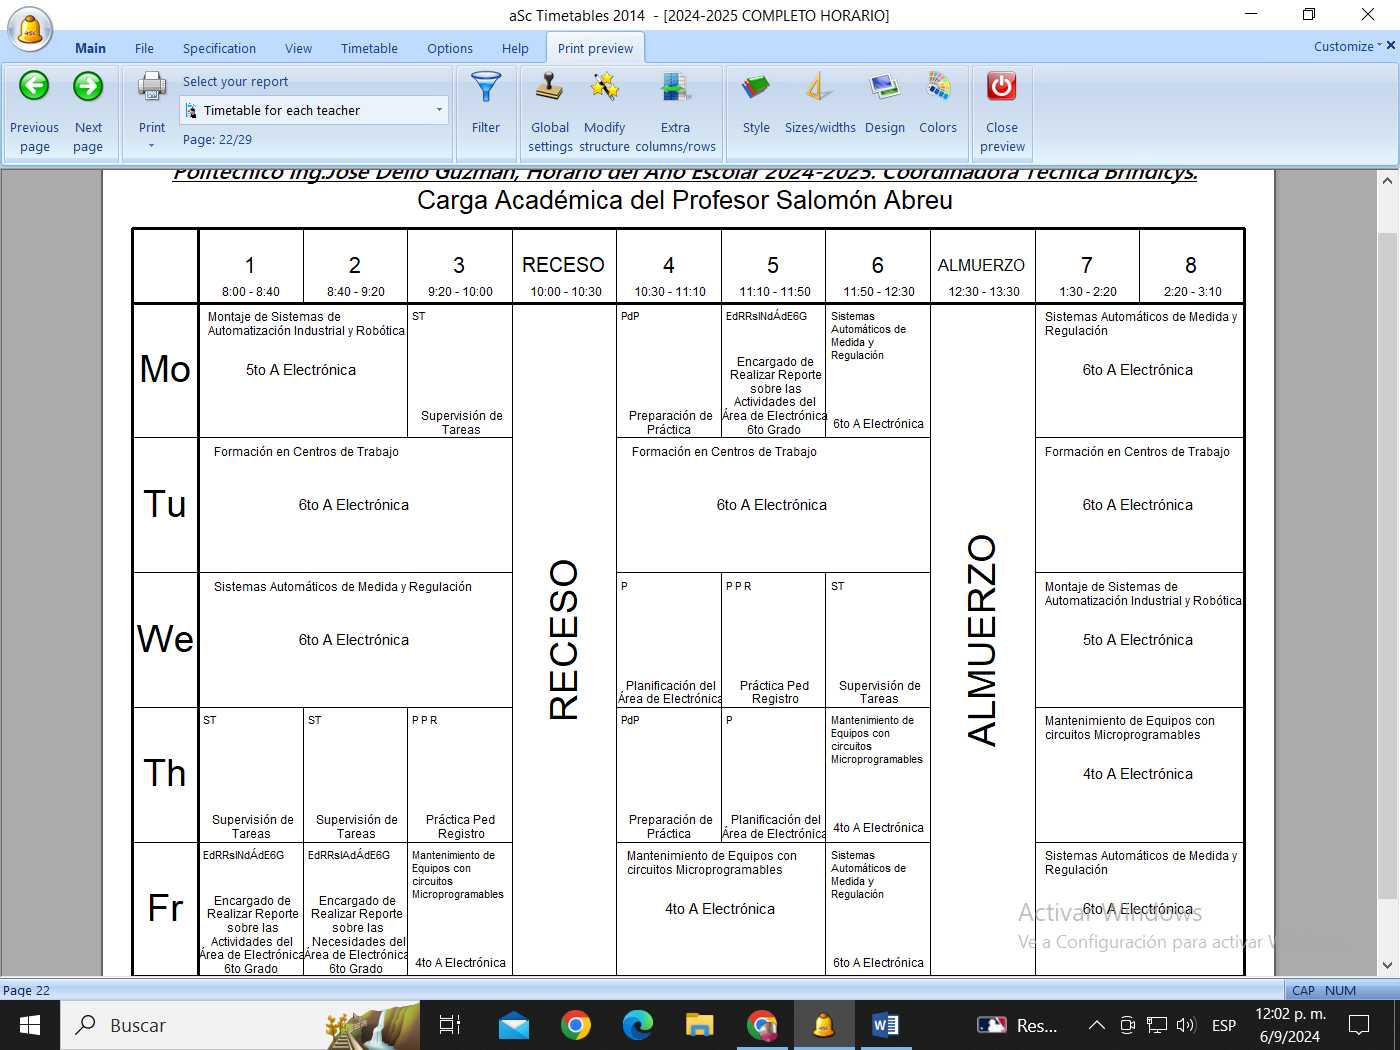Open Task View on taskbar
This screenshot has width=1400, height=1050.
pos(450,1025)
